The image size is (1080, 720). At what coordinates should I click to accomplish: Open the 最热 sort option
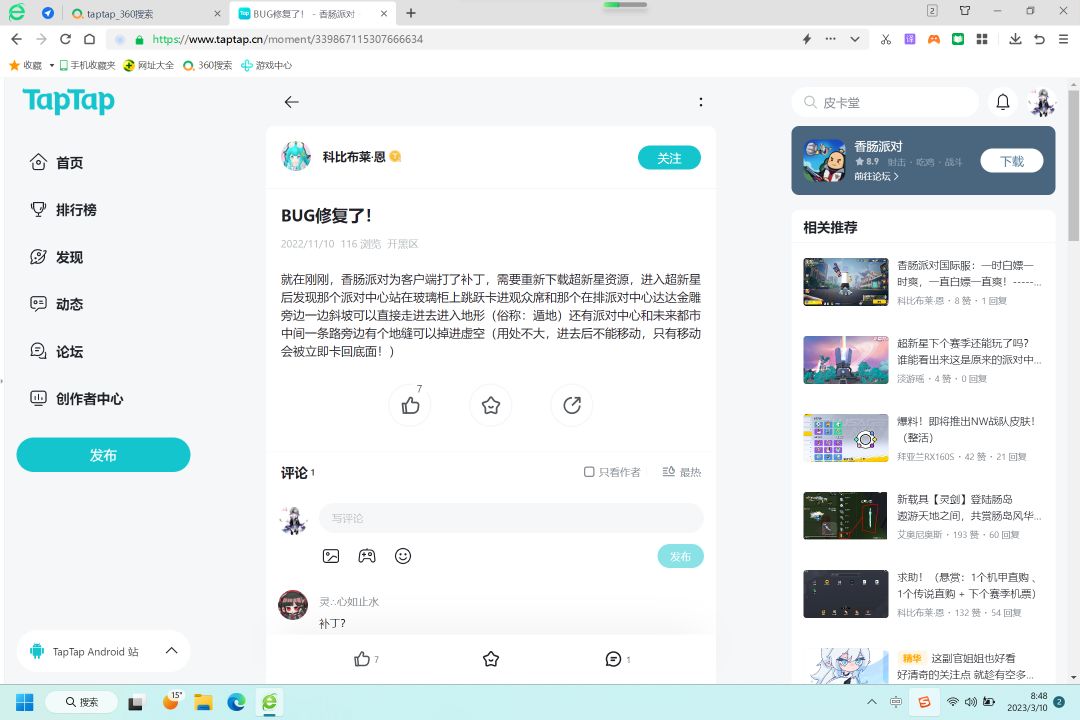681,472
